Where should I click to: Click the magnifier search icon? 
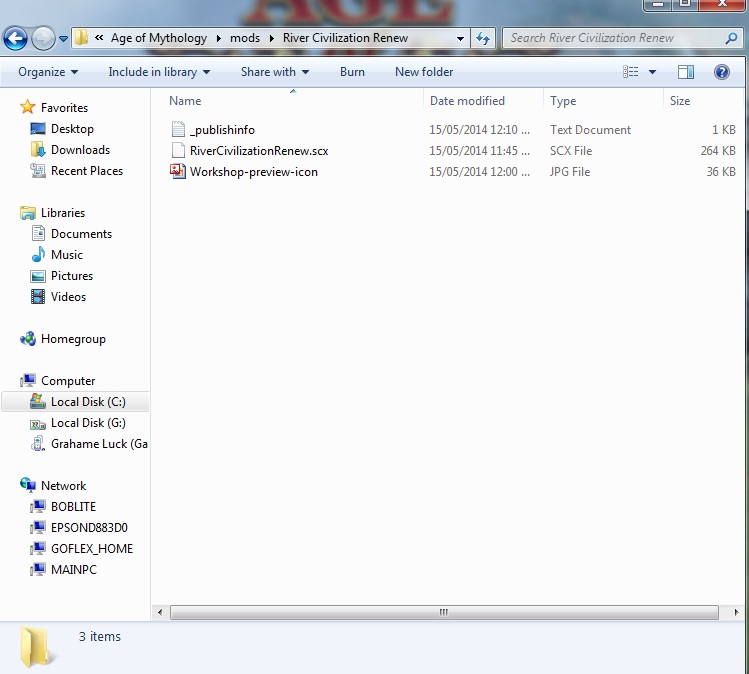tap(731, 38)
